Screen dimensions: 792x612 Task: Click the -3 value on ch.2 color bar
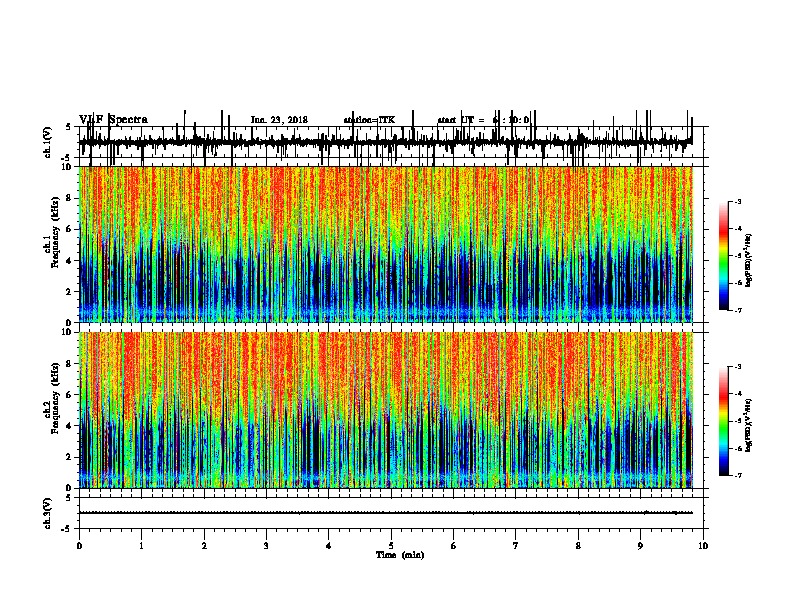point(737,367)
